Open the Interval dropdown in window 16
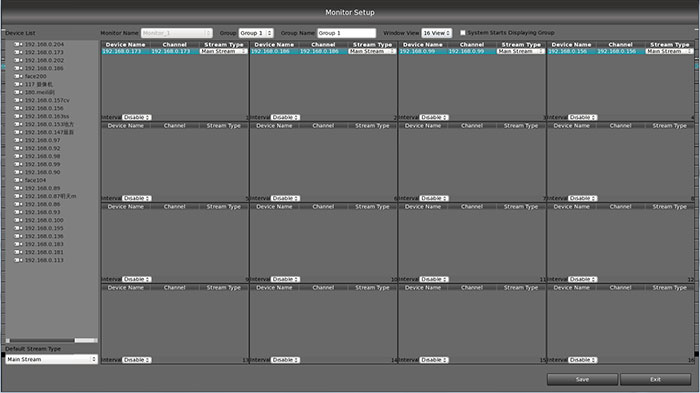 [x=583, y=360]
